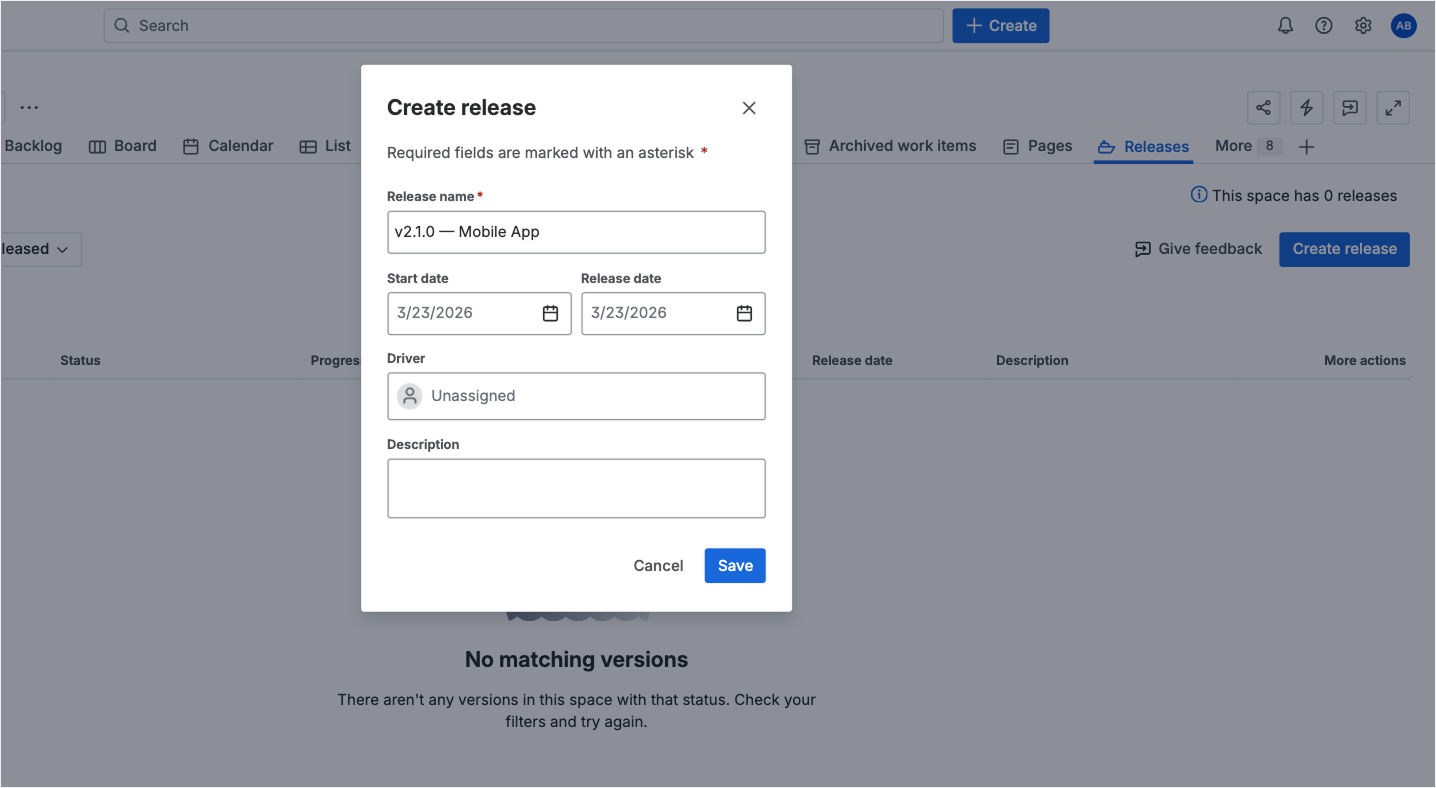1436x788 pixels.
Task: Cancel the Create release dialog
Action: 658,566
